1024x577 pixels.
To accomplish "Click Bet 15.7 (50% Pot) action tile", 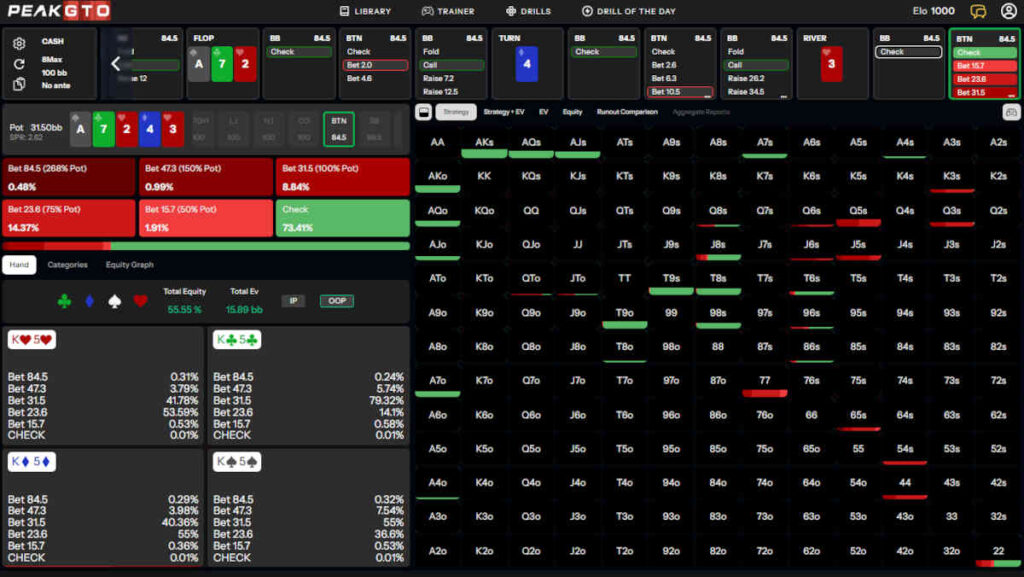I will (x=206, y=218).
